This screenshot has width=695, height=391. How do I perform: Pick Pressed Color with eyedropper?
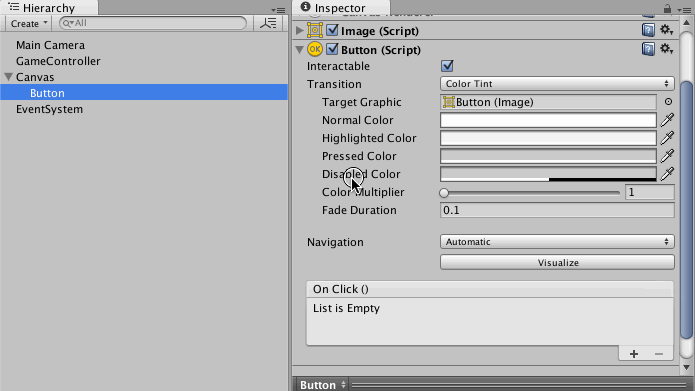[x=667, y=156]
